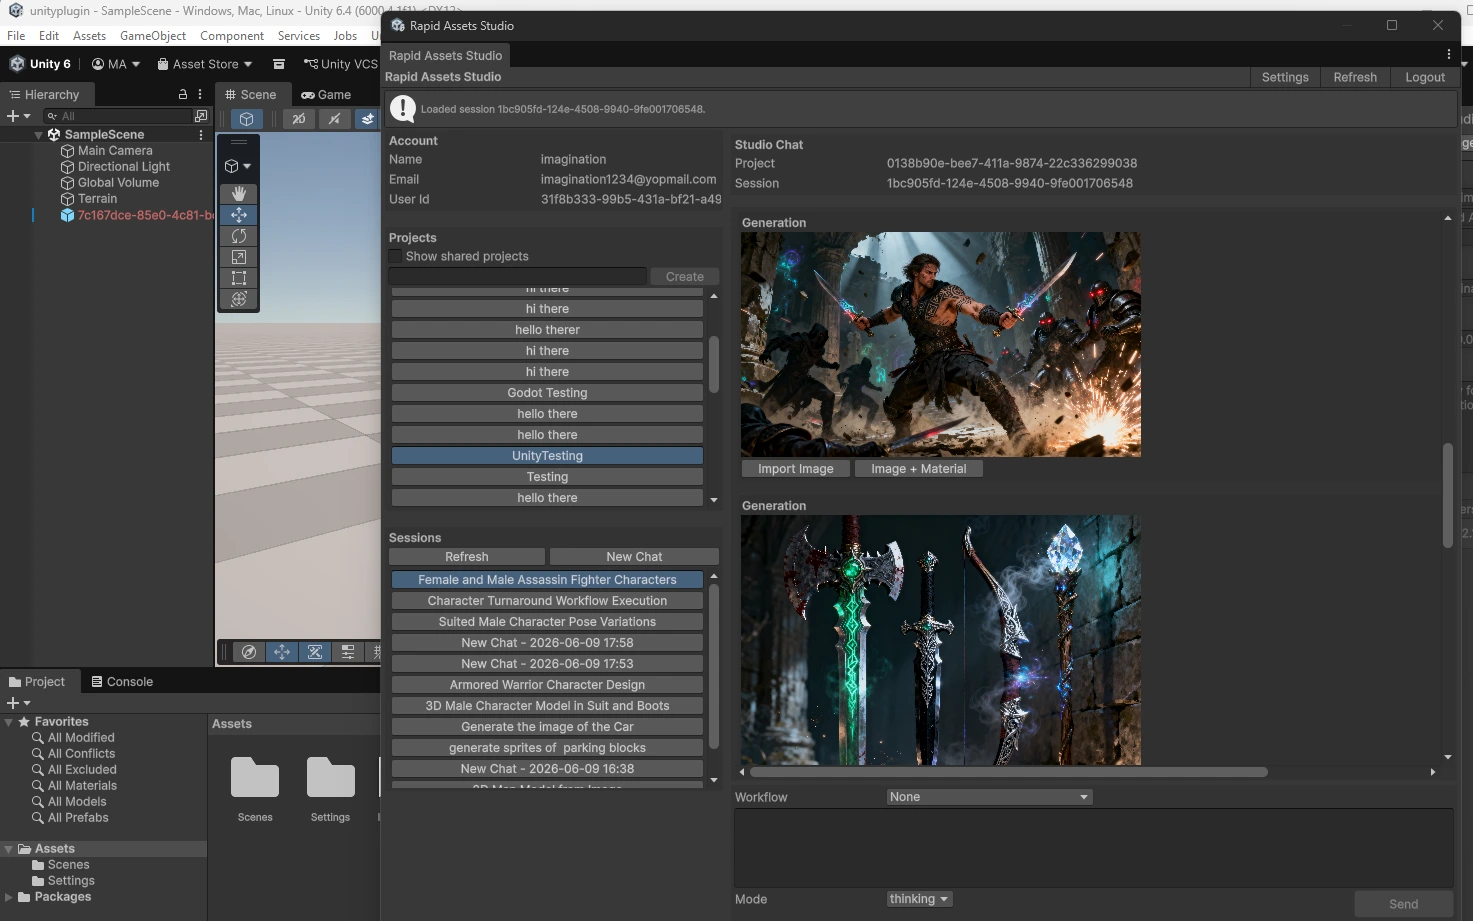Select Main Camera in Hierarchy

coord(115,151)
